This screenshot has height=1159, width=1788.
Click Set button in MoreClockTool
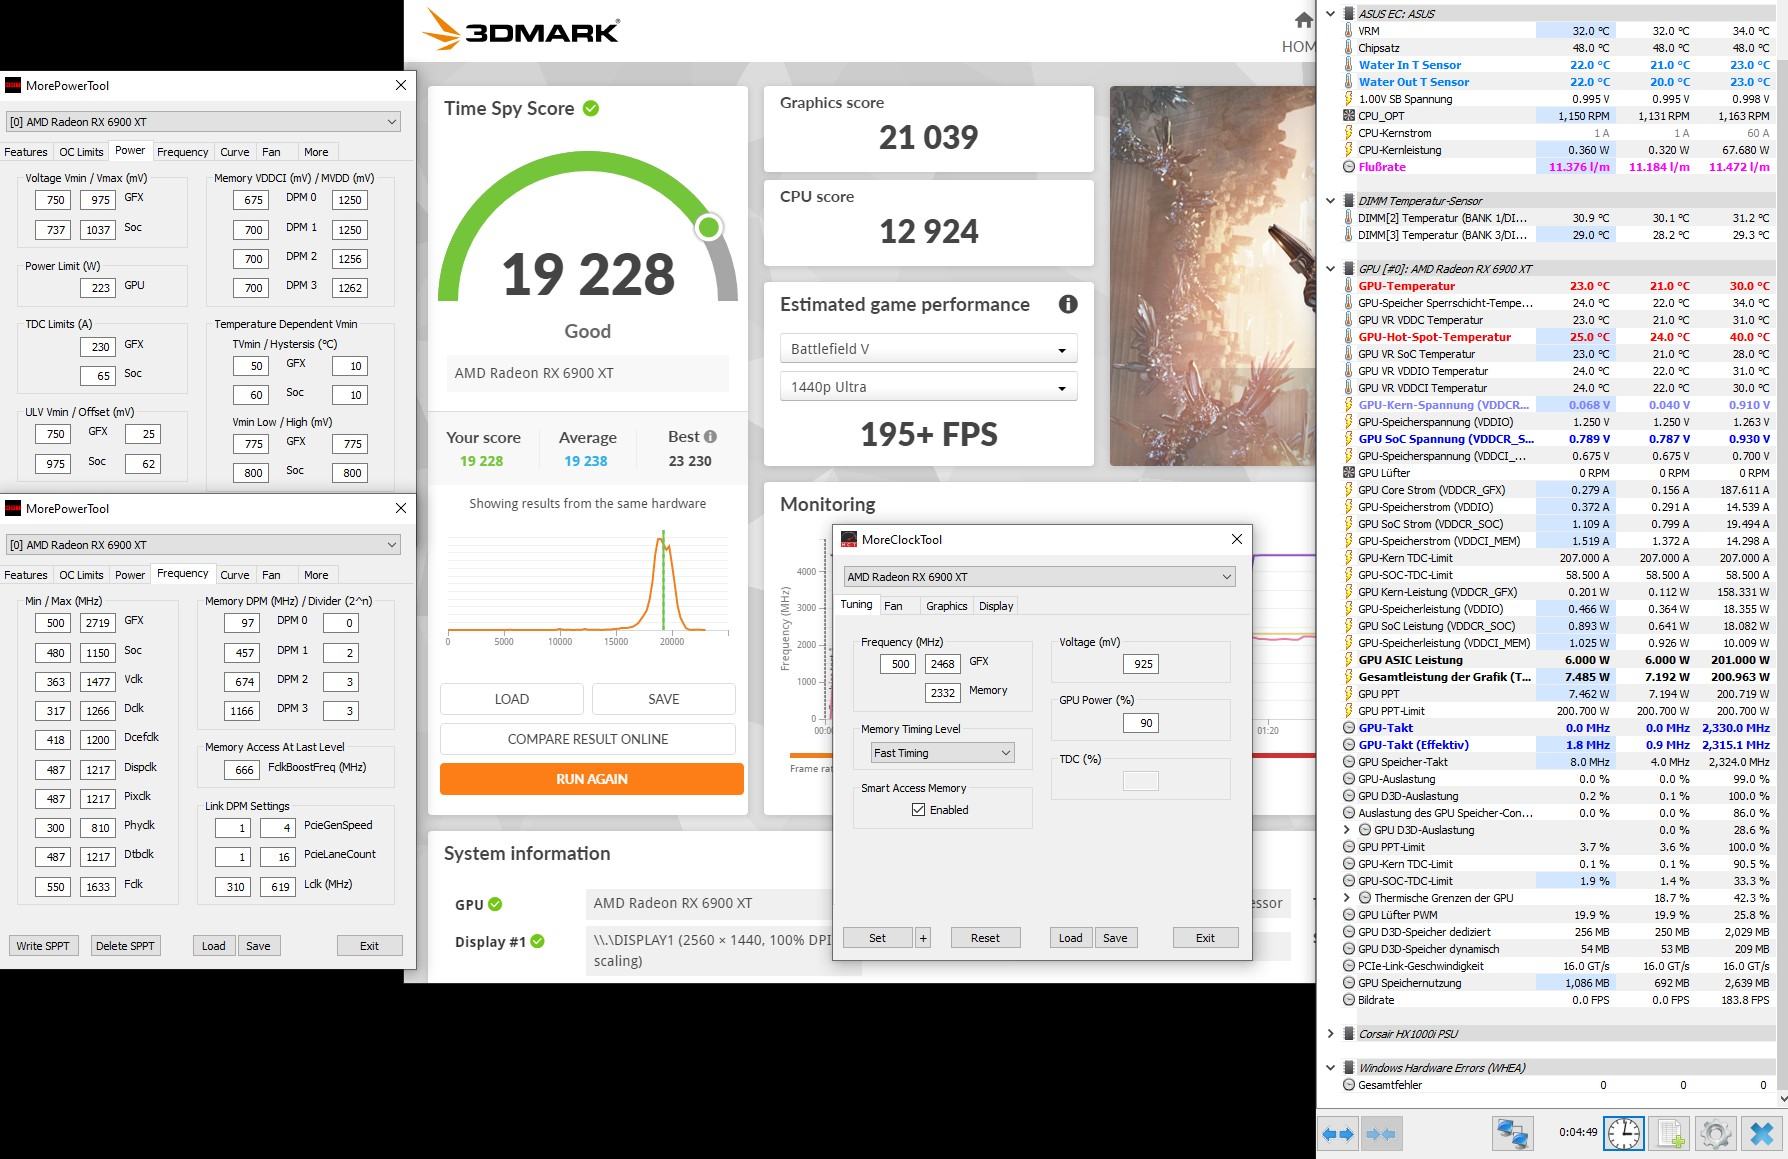(x=877, y=938)
